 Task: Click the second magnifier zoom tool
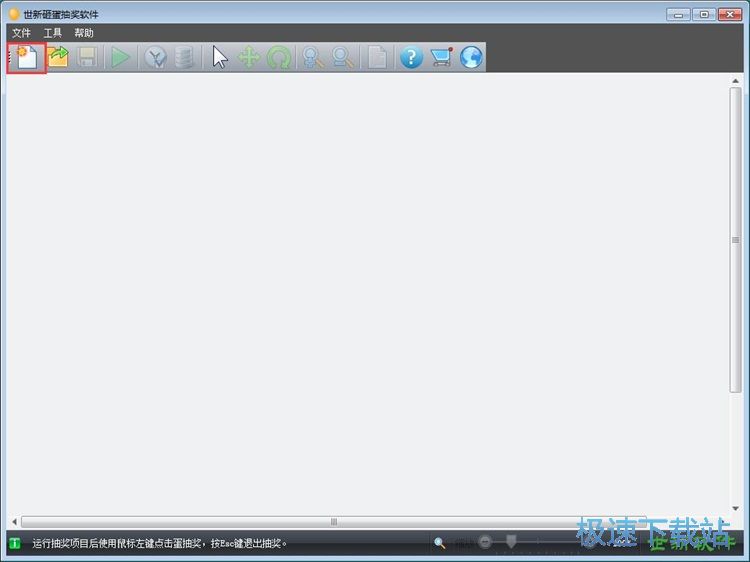[x=342, y=57]
